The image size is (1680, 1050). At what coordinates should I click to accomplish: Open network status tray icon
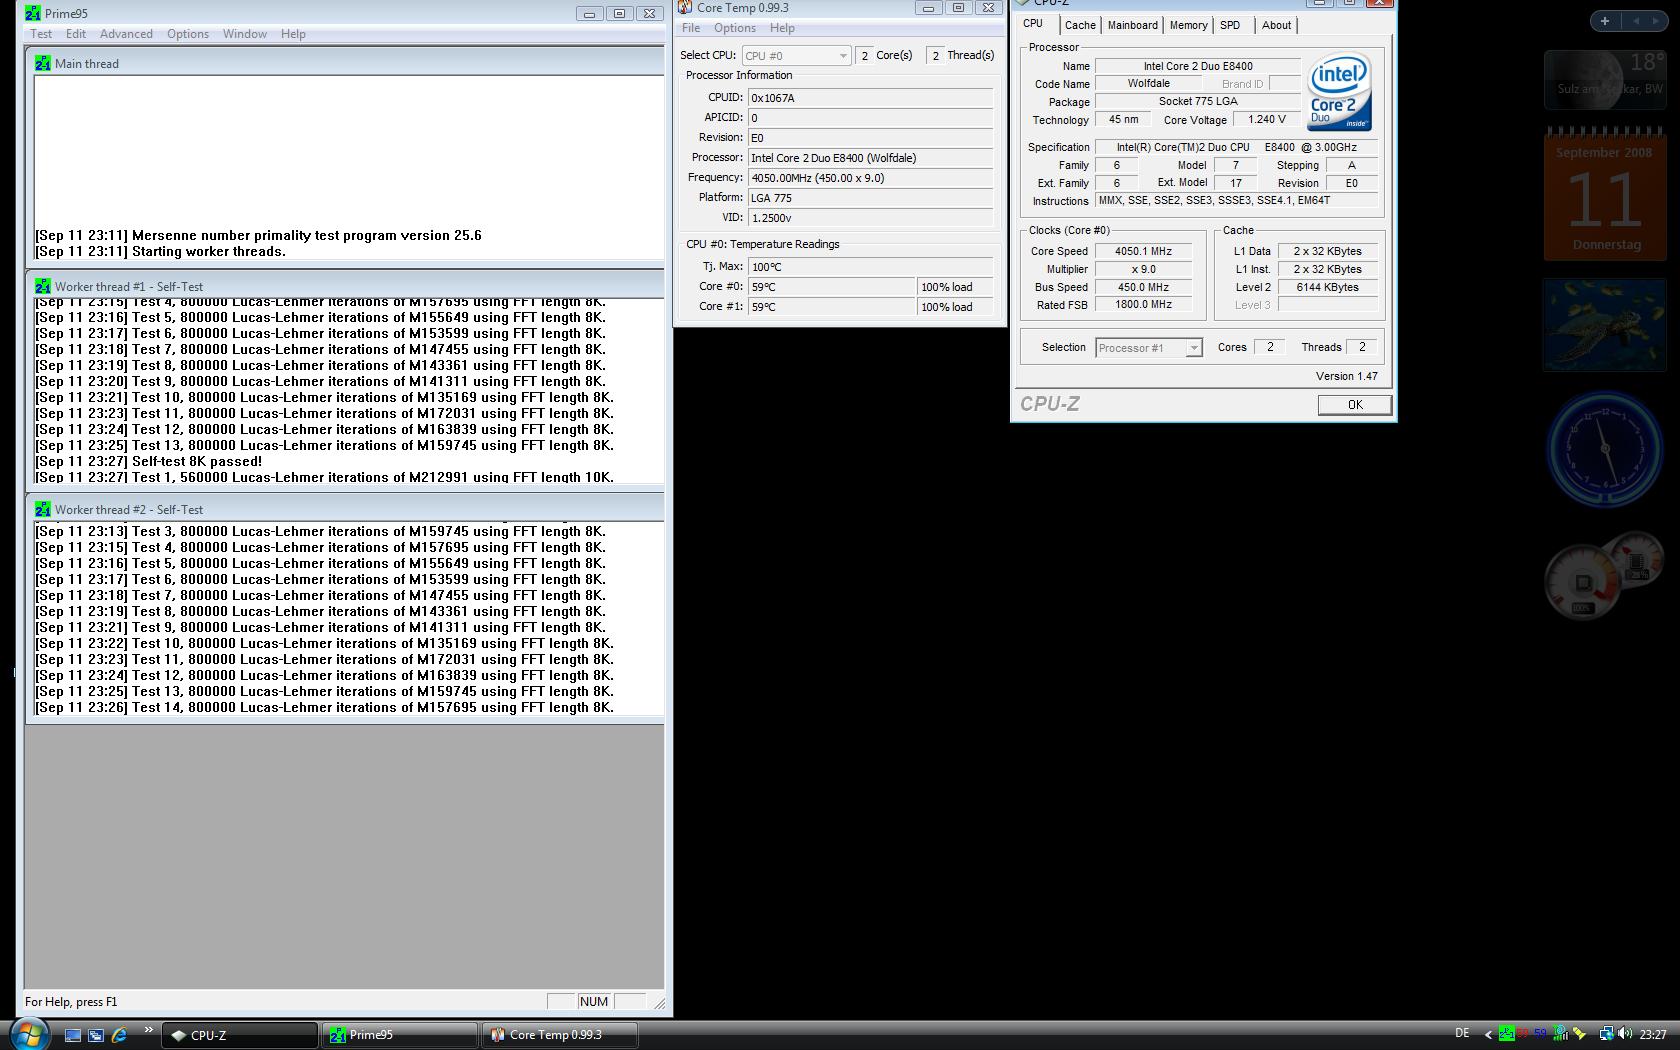[1606, 1035]
